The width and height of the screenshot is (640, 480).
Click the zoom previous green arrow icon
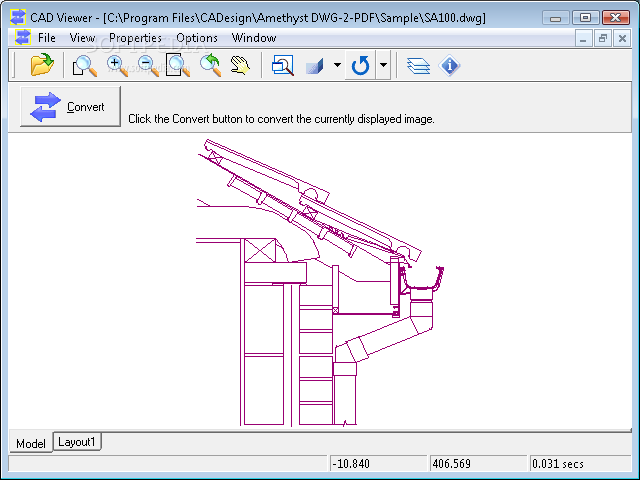pyautogui.click(x=210, y=65)
